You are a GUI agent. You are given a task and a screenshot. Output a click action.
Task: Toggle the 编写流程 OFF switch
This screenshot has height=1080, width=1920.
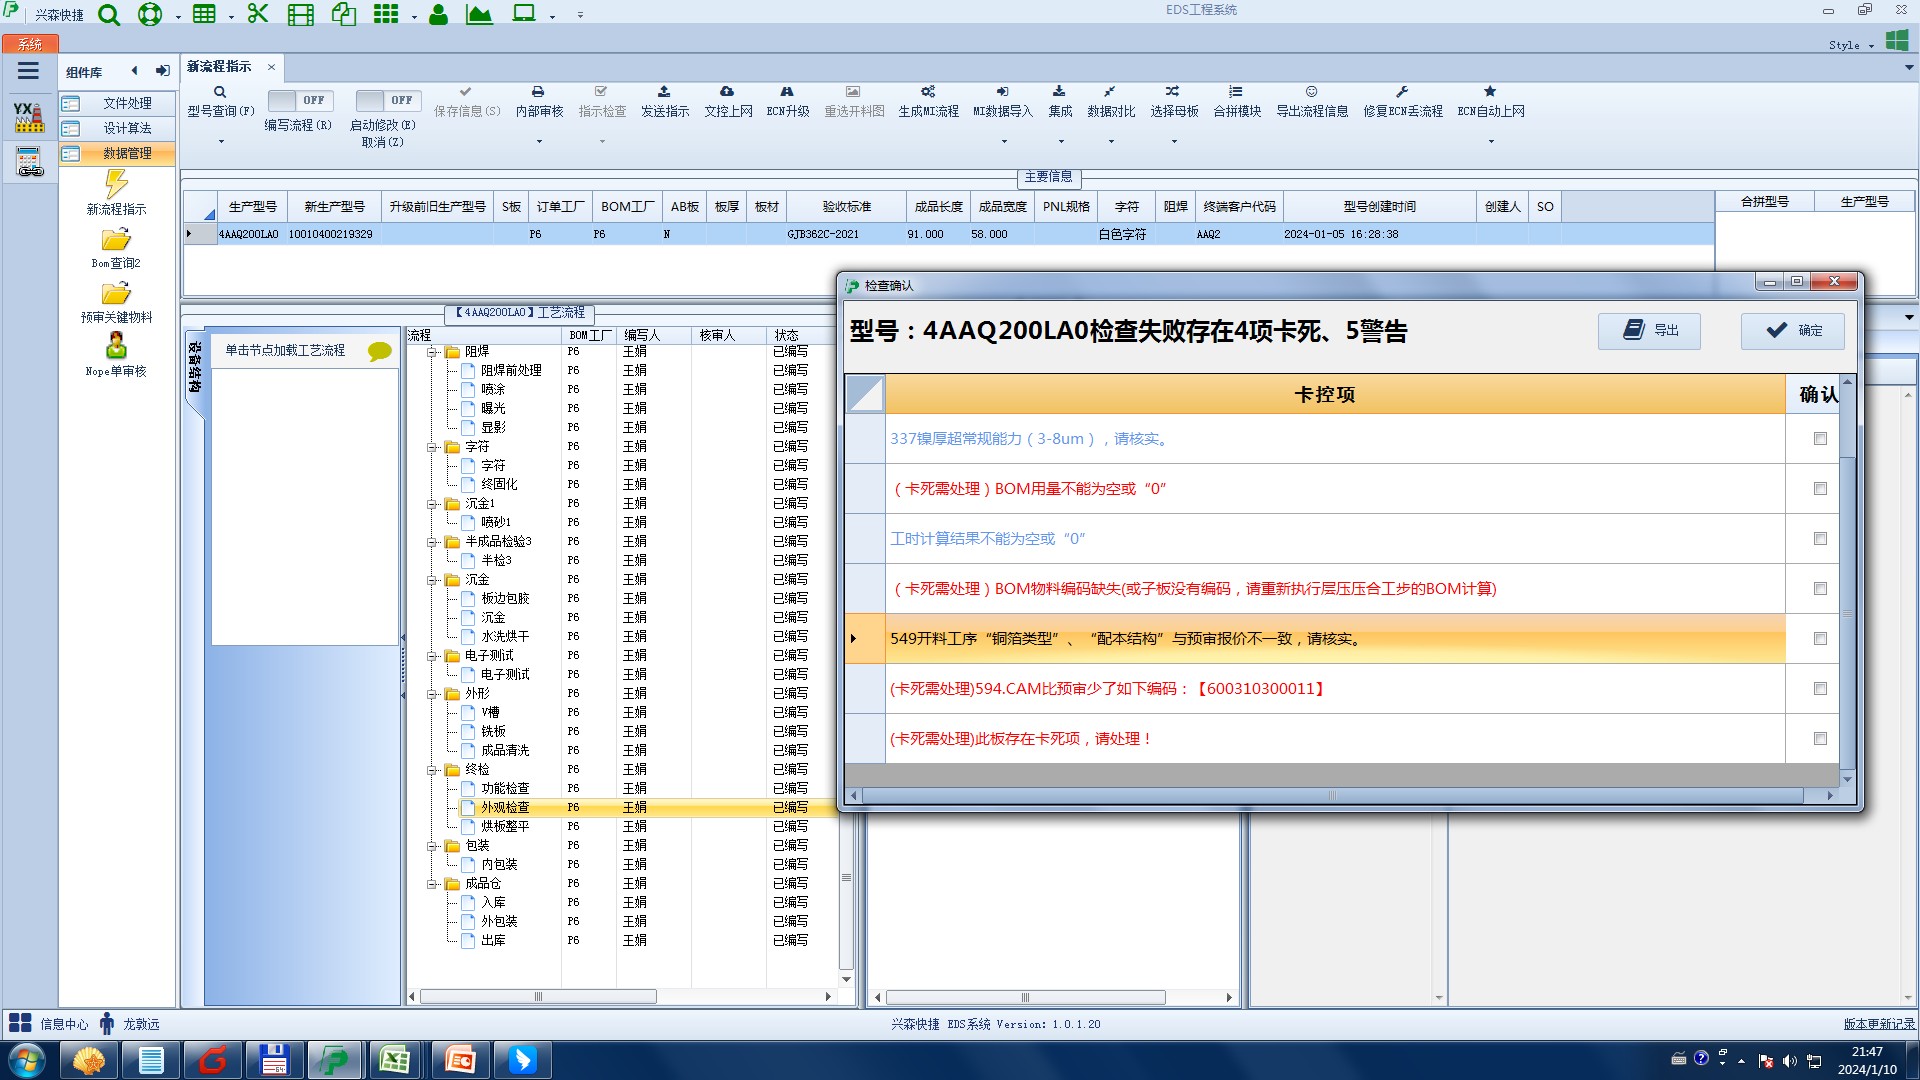(x=298, y=101)
